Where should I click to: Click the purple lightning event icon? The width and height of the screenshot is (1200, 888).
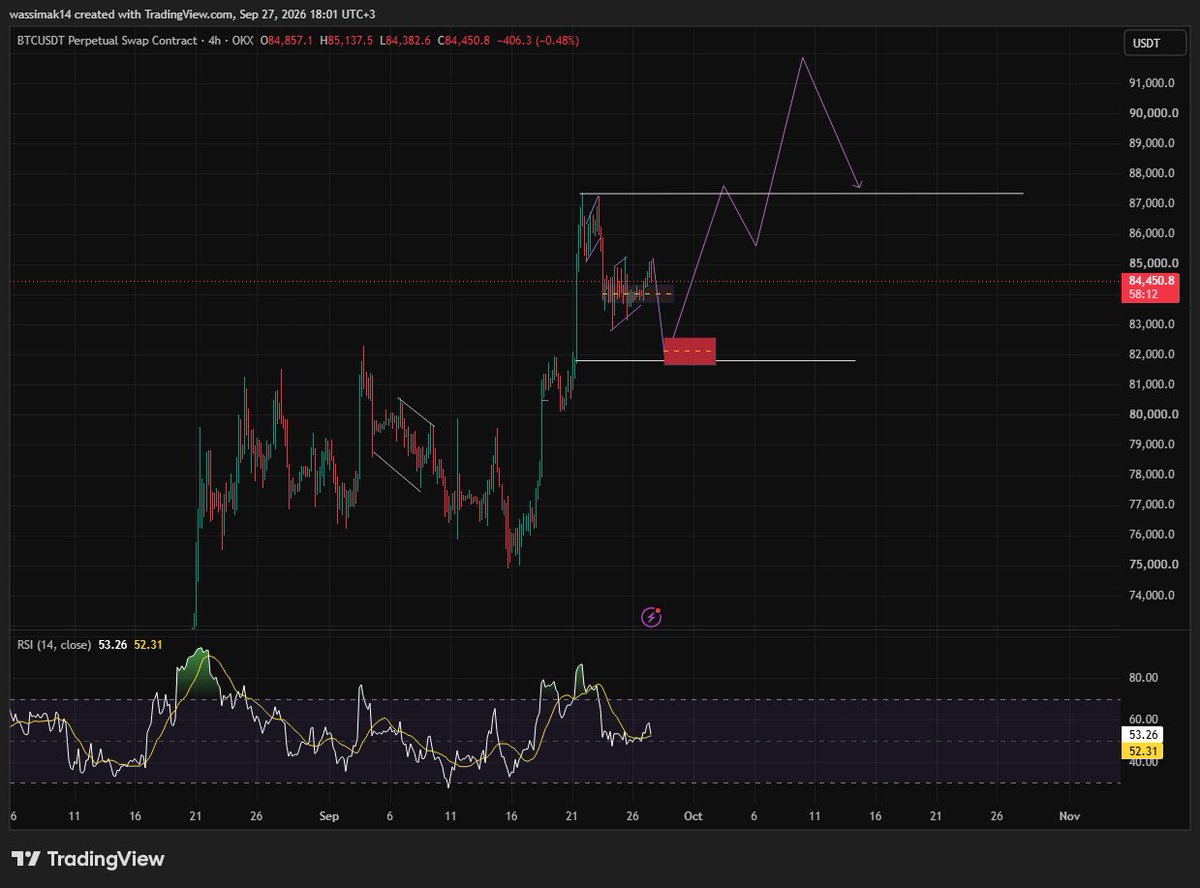[652, 617]
